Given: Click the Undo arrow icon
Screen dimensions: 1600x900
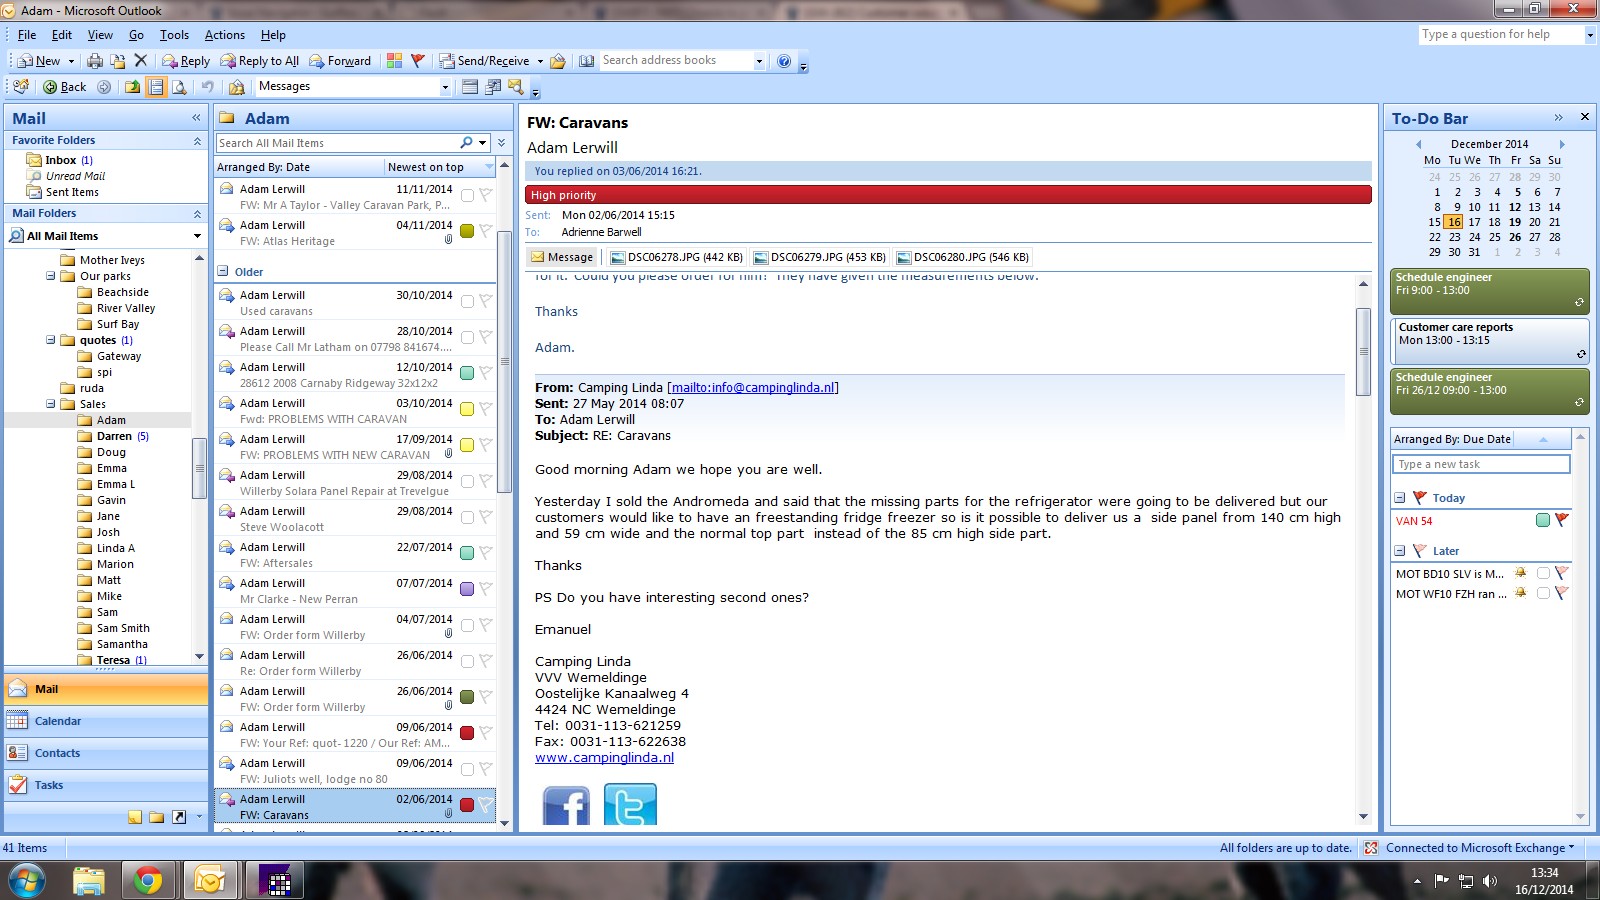Looking at the screenshot, I should [x=208, y=87].
